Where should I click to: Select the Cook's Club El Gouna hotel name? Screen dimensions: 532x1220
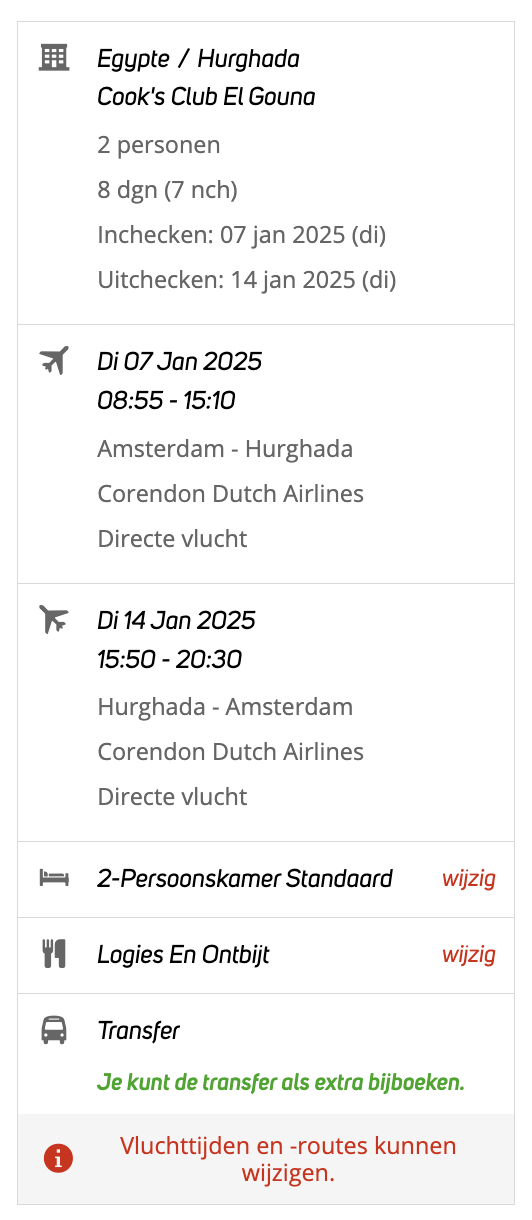[206, 97]
